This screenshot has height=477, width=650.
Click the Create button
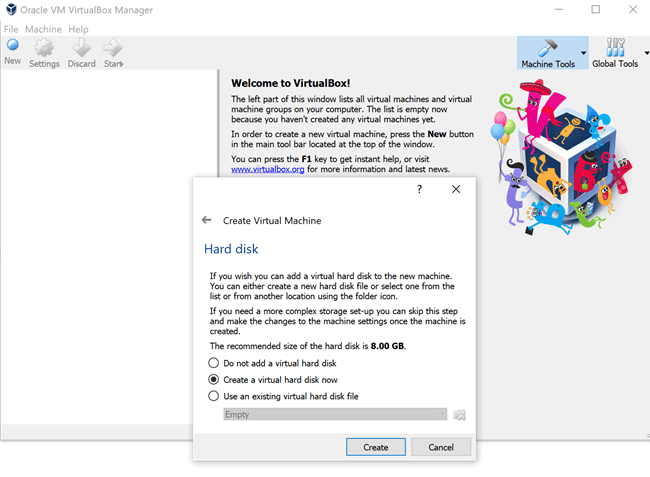point(376,447)
